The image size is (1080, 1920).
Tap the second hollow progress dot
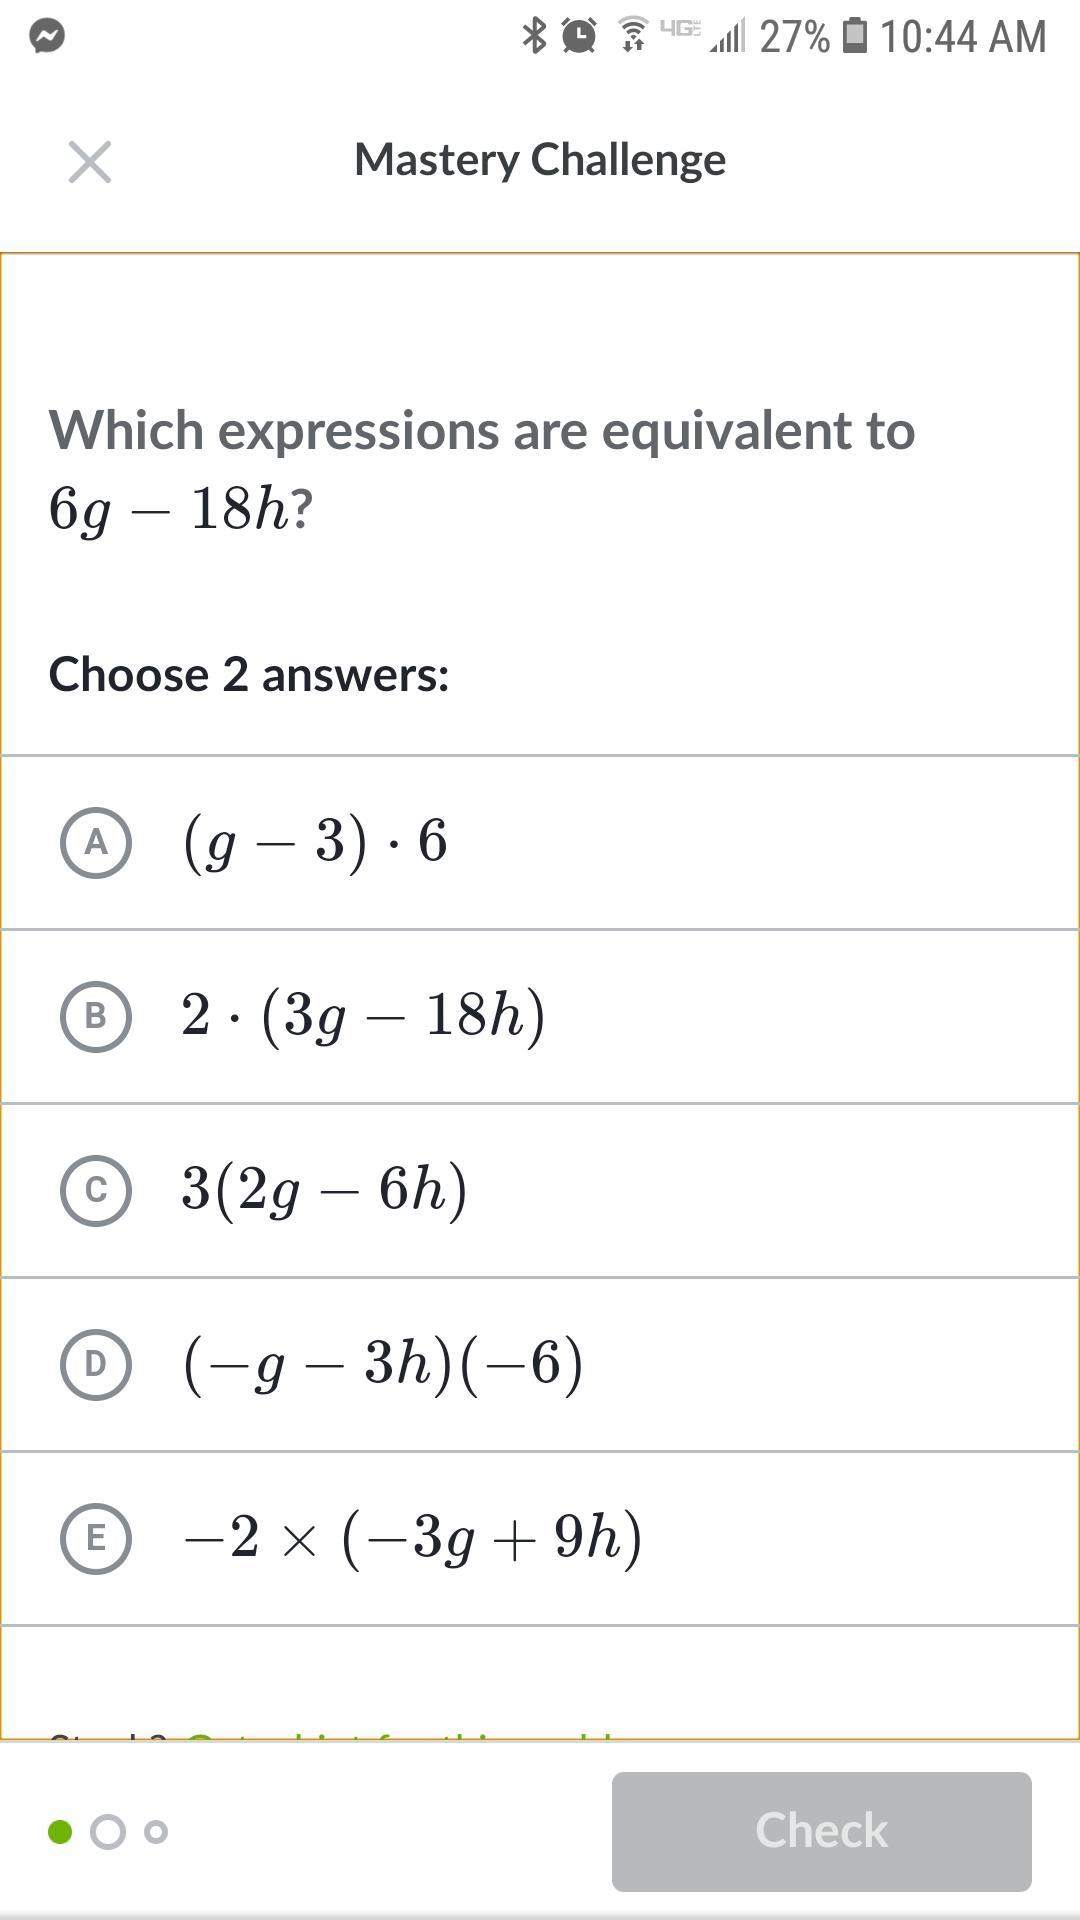[x=108, y=1832]
